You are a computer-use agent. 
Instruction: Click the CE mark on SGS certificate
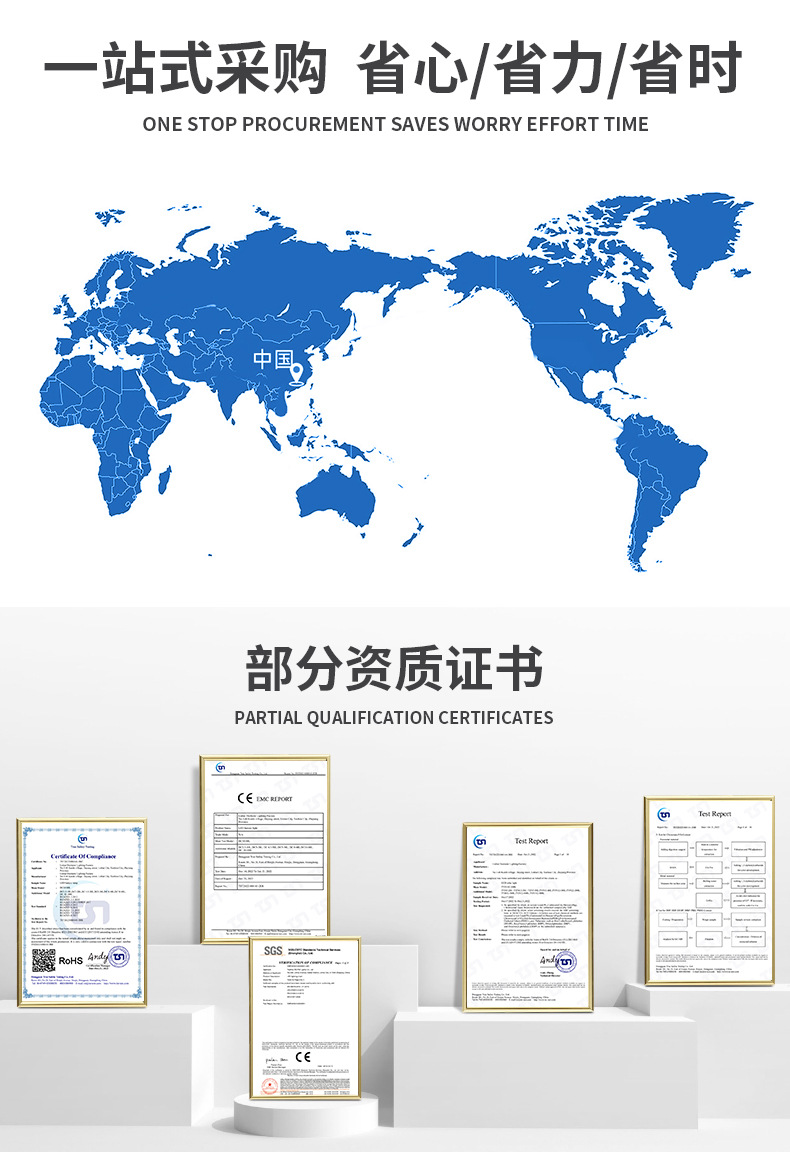tap(303, 1057)
